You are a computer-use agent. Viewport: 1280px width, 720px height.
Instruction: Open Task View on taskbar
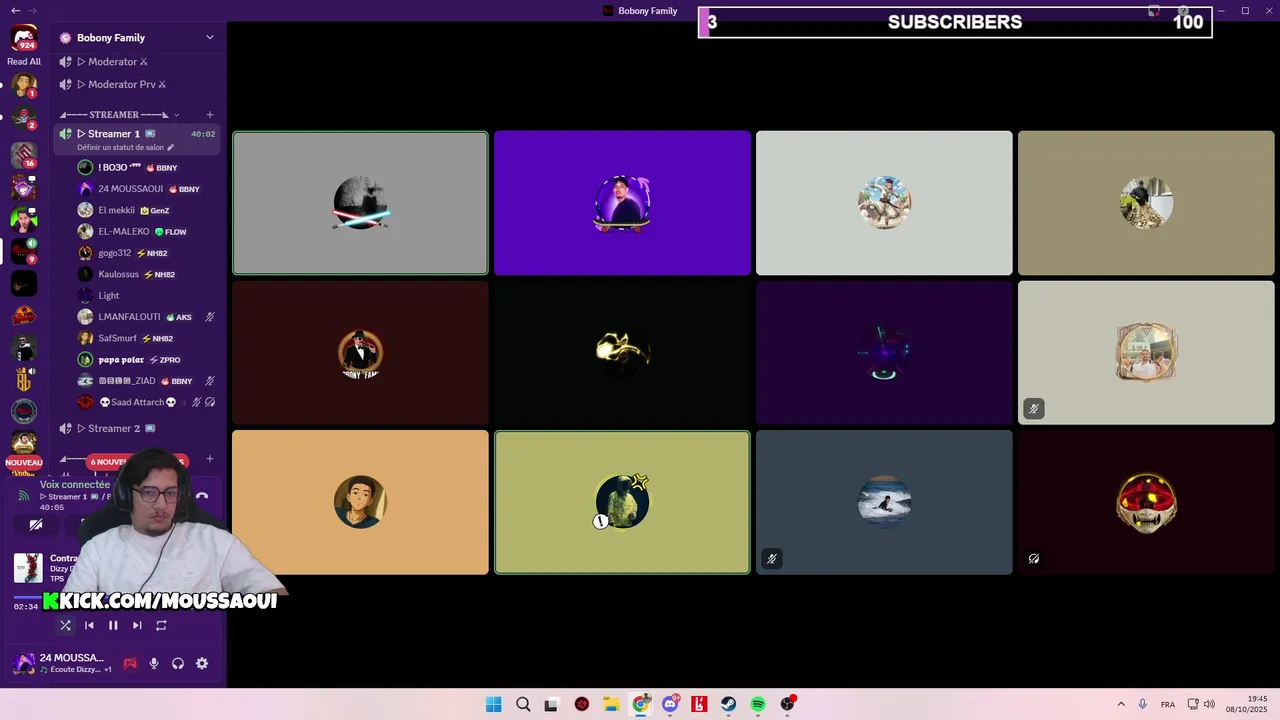click(551, 704)
